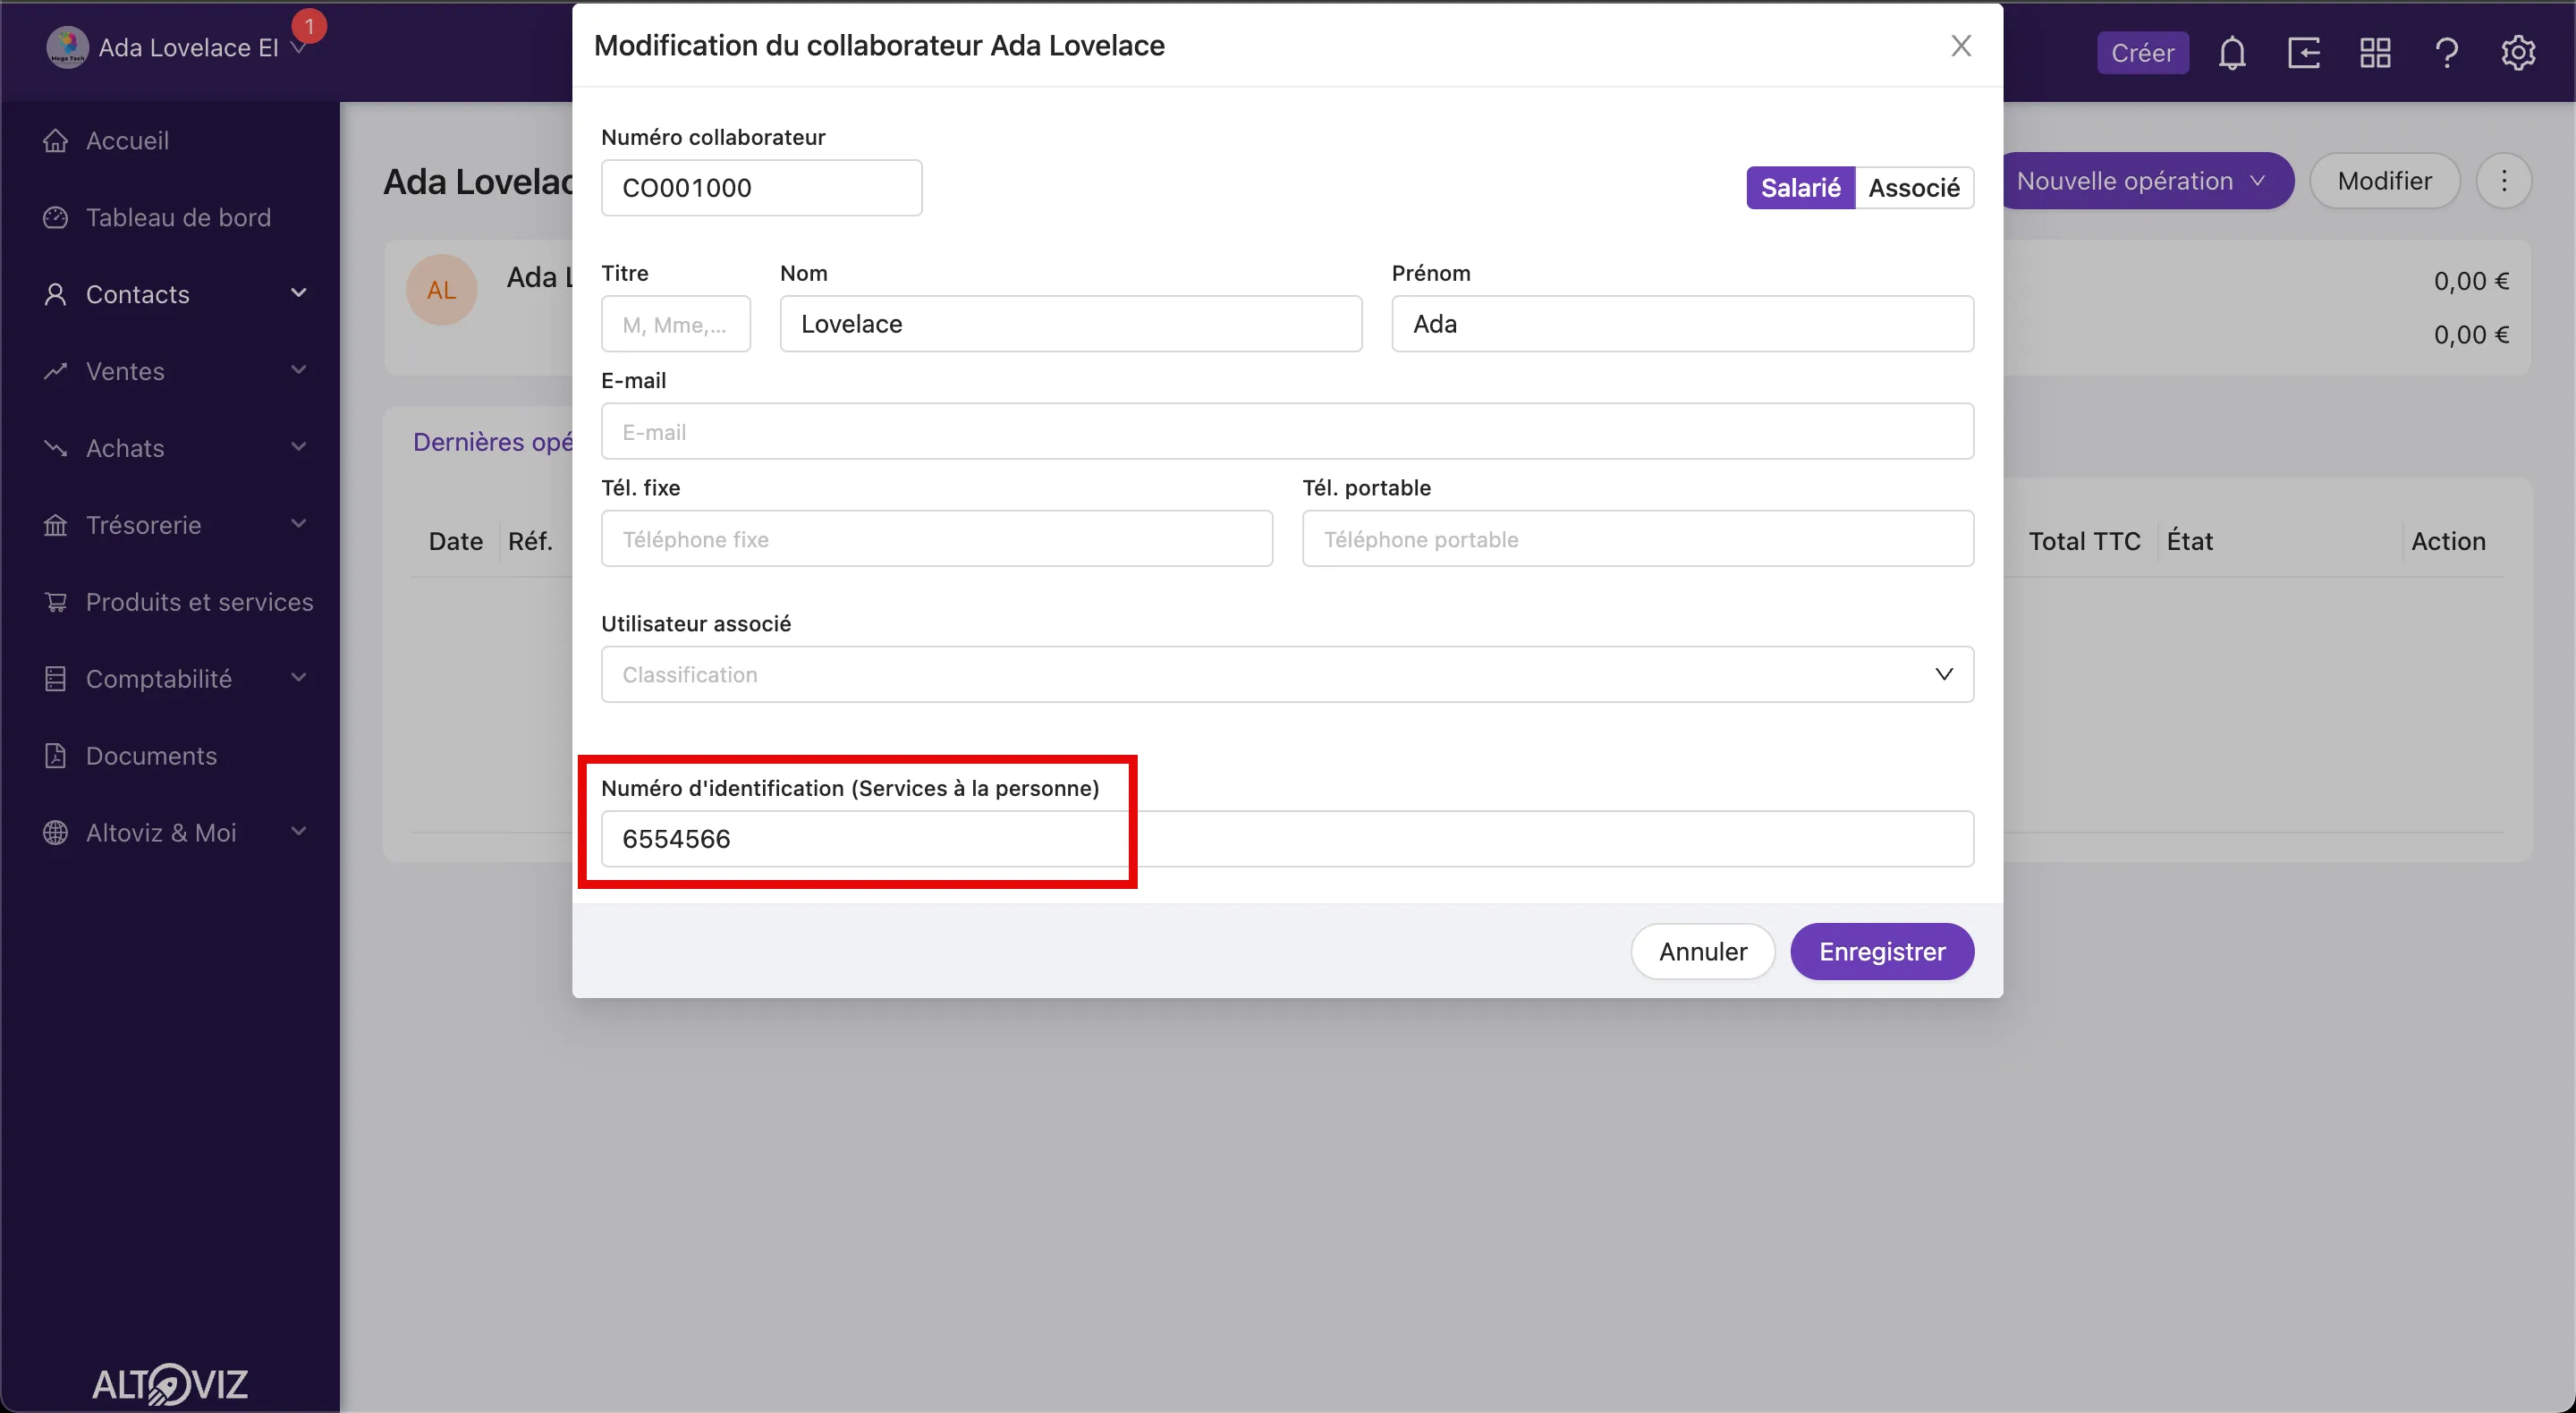This screenshot has width=2576, height=1413.
Task: Open Produits et services
Action: click(200, 602)
